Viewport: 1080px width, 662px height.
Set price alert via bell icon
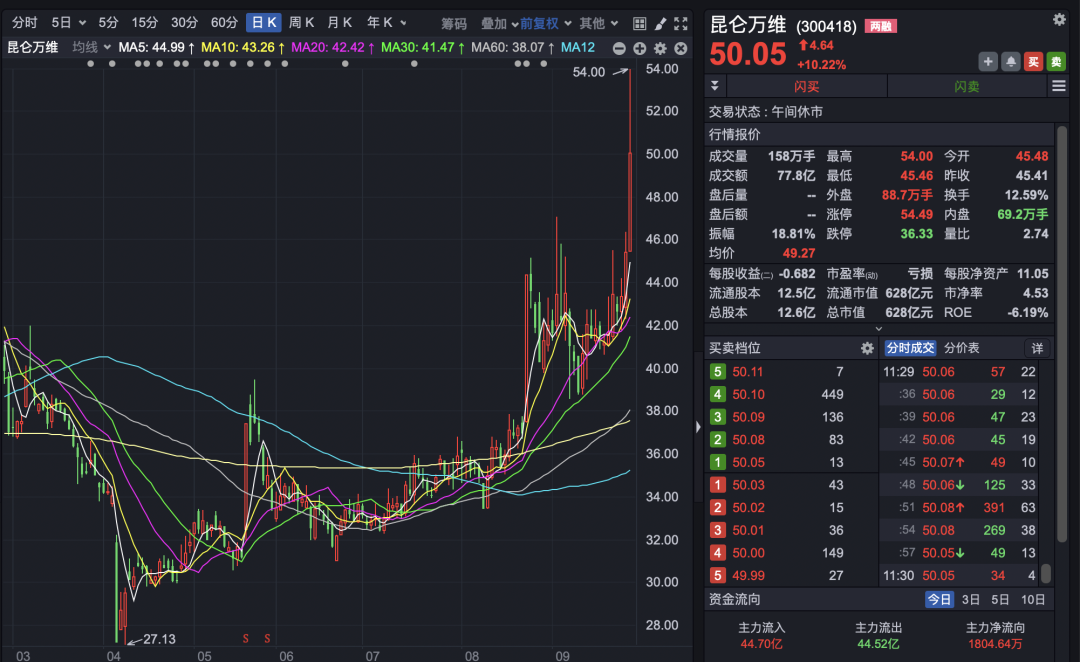click(1011, 61)
